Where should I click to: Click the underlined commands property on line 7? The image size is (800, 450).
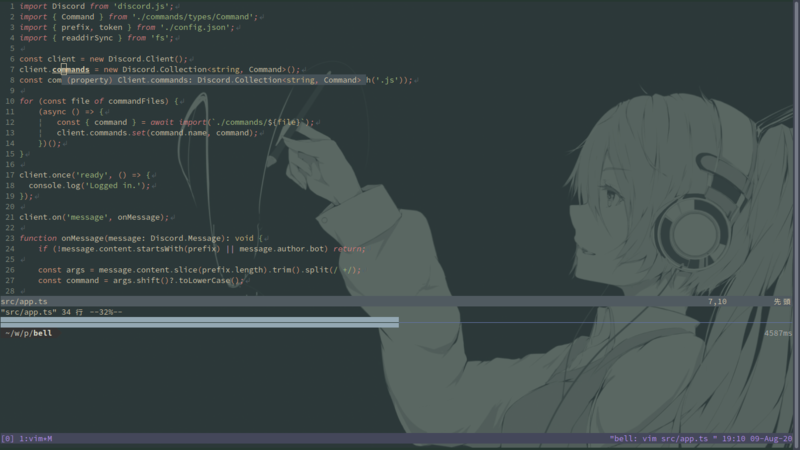[71, 69]
